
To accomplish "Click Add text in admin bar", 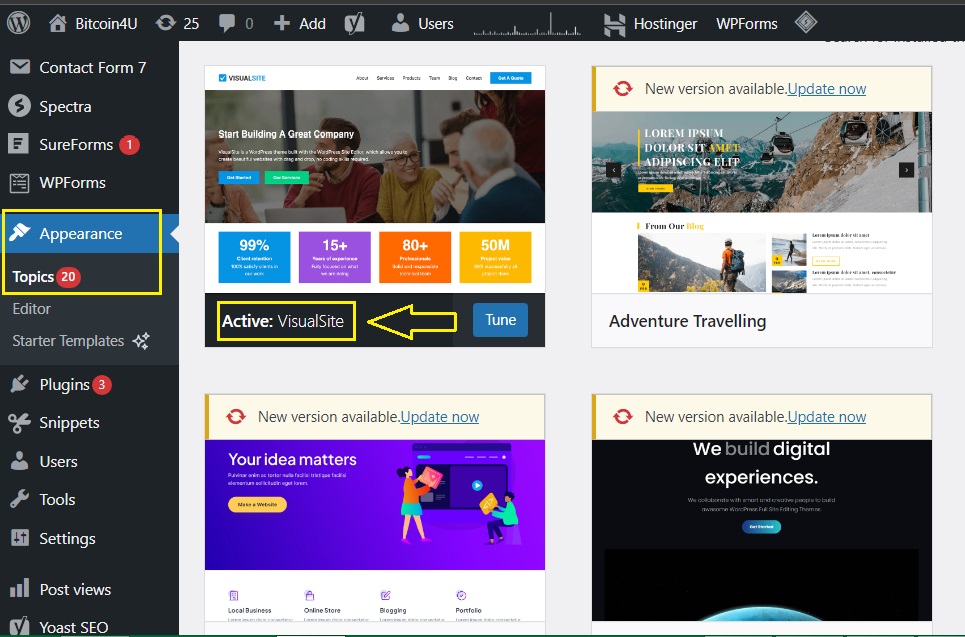I will [312, 24].
